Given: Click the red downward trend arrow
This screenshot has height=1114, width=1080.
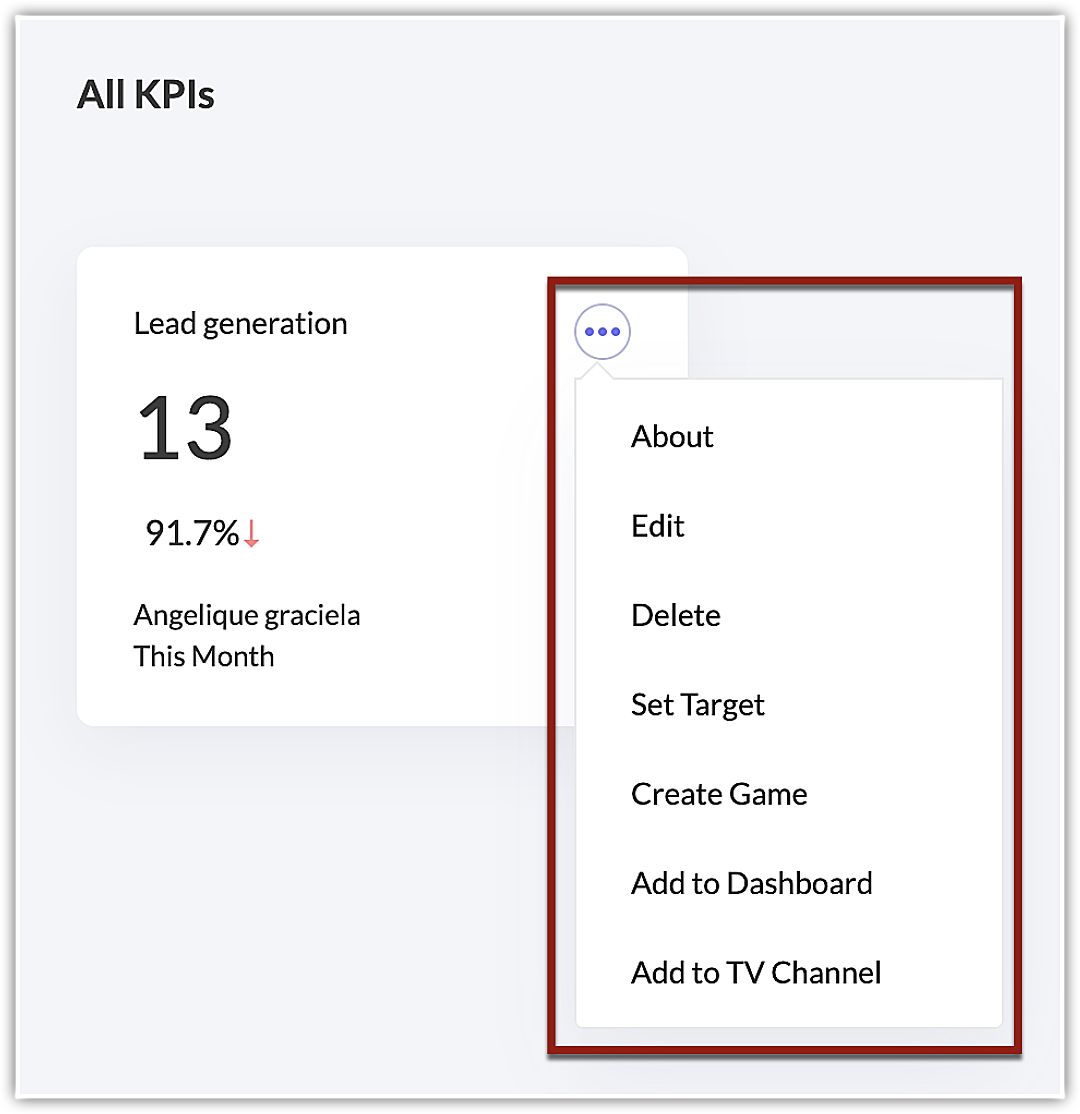Looking at the screenshot, I should click(x=251, y=534).
